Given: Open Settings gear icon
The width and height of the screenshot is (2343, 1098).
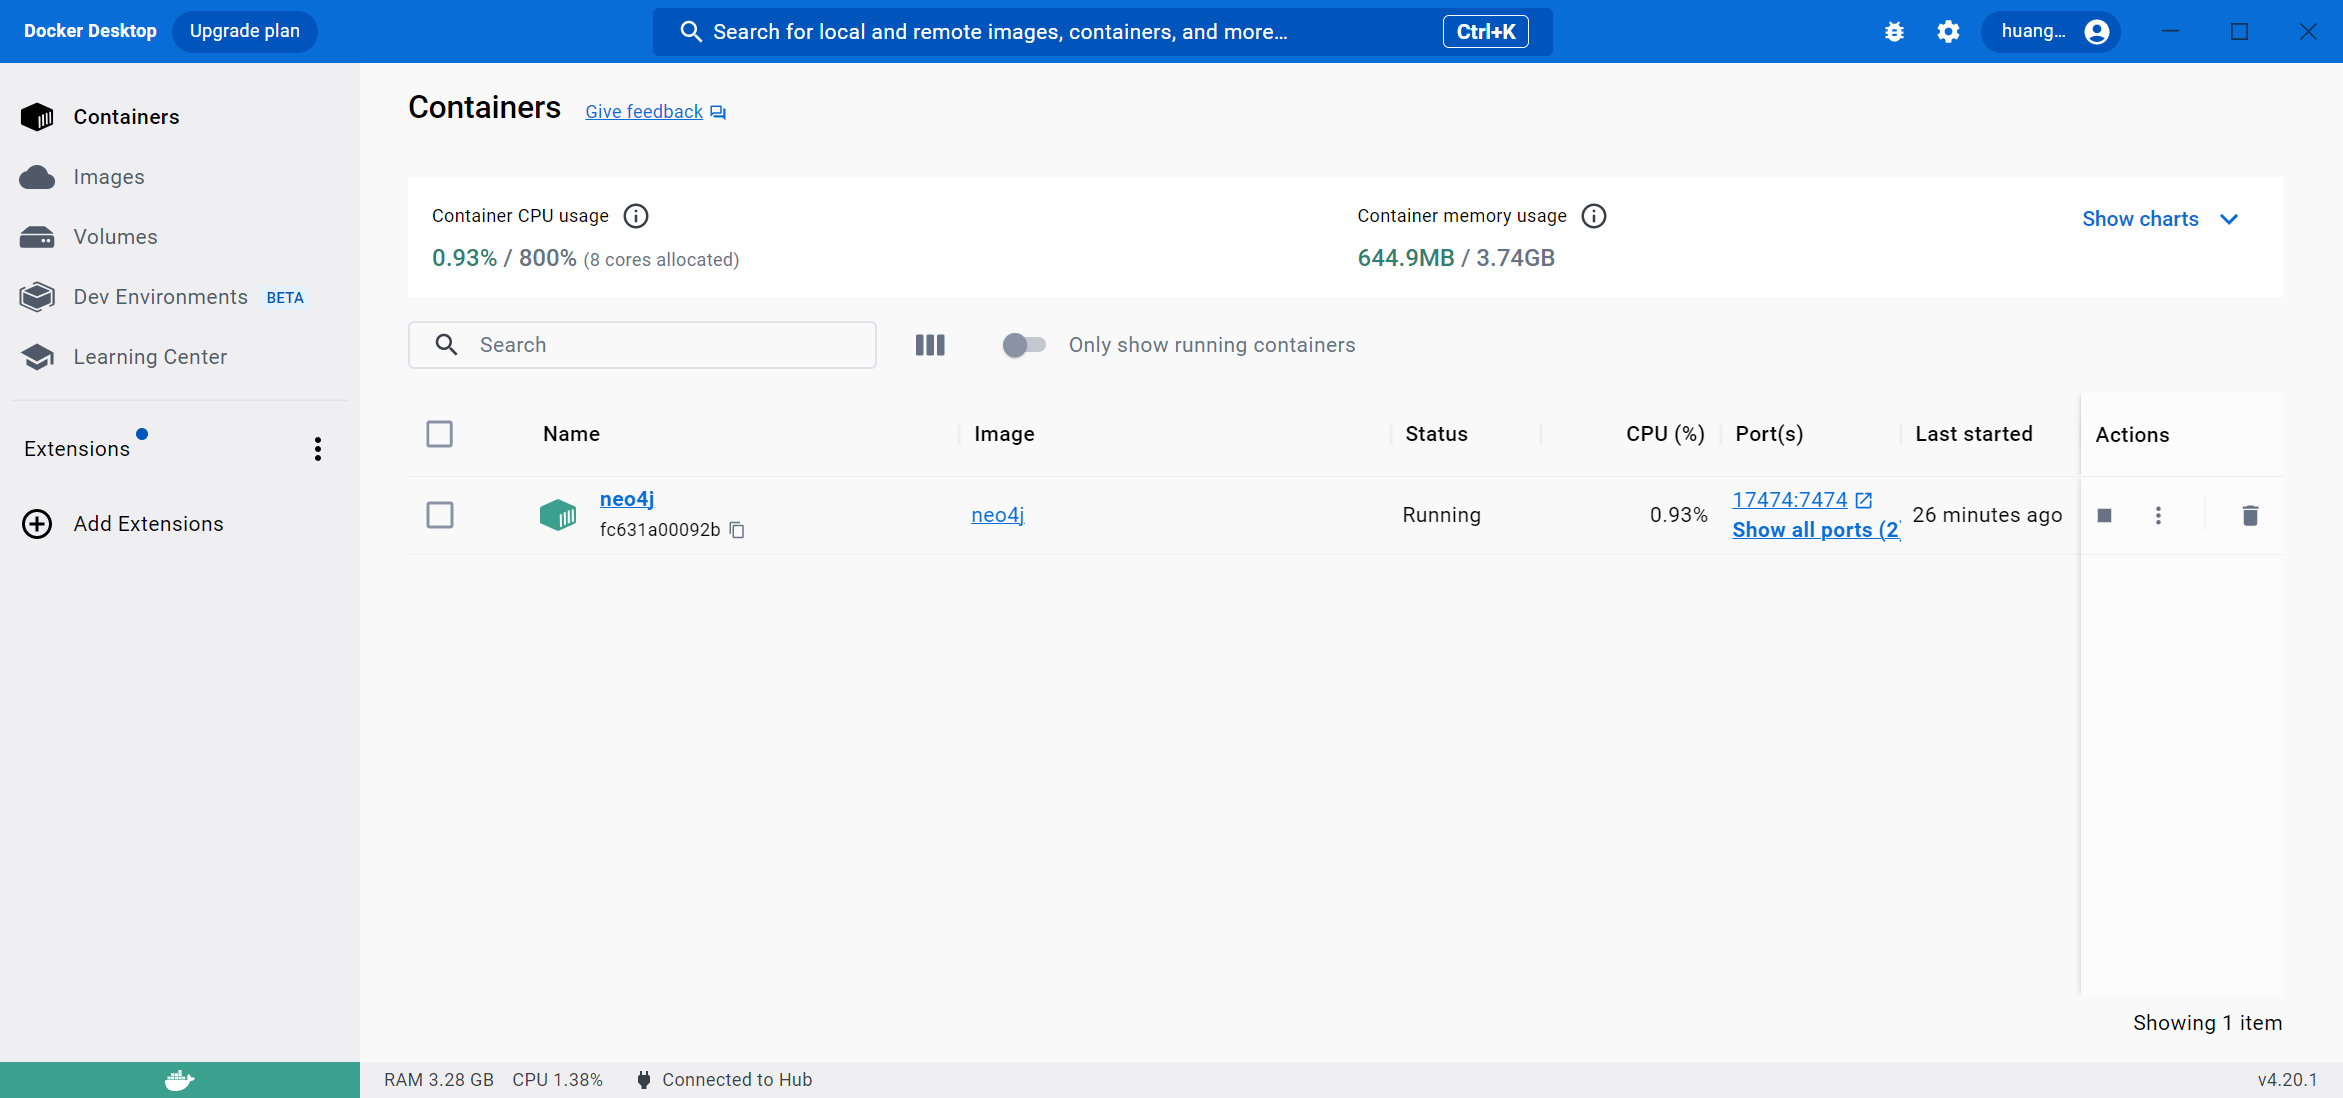Looking at the screenshot, I should coord(1948,32).
